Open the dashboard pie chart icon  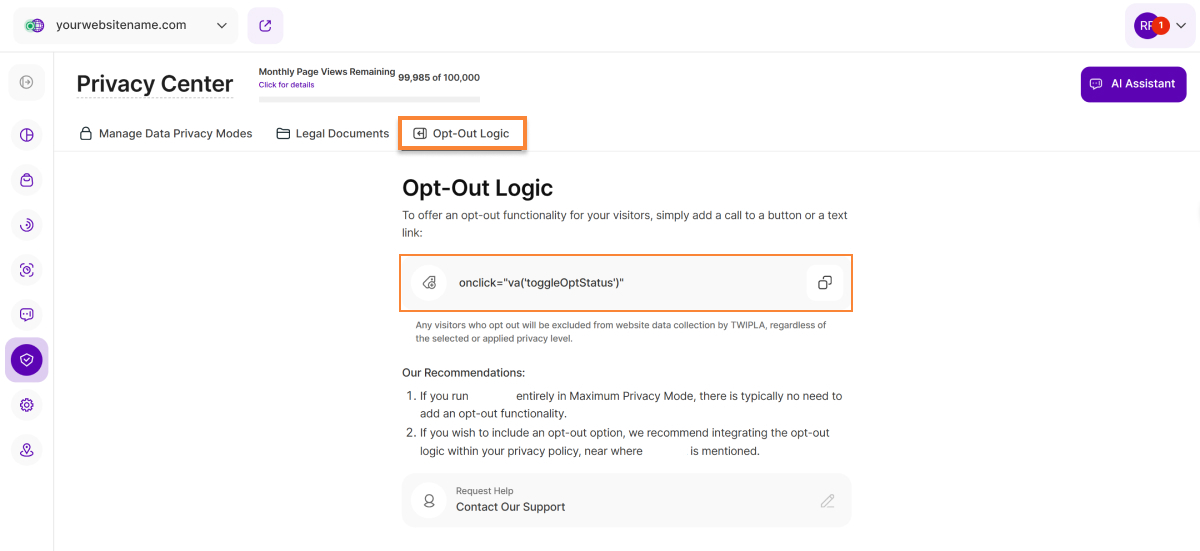pos(27,135)
